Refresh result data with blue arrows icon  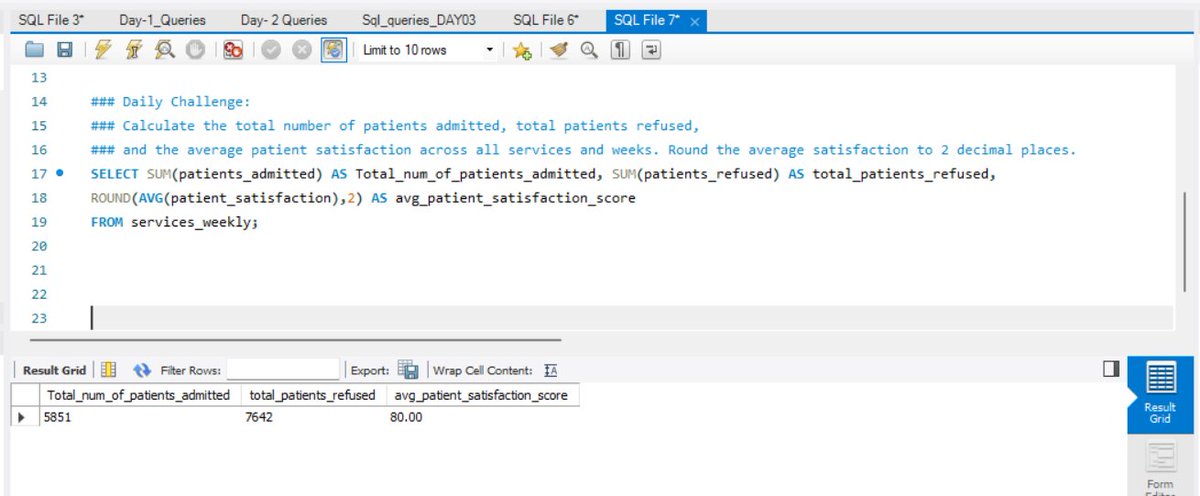click(142, 370)
